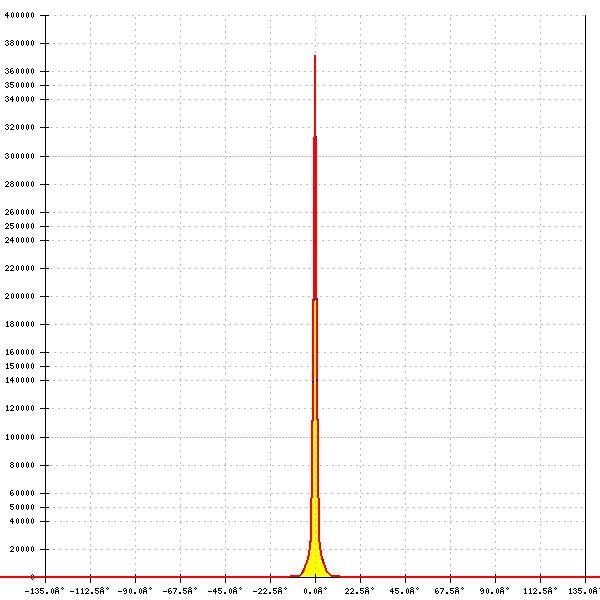Select the negative -22.5 x-axis label
Screen dimensions: 600x600
tap(270, 591)
